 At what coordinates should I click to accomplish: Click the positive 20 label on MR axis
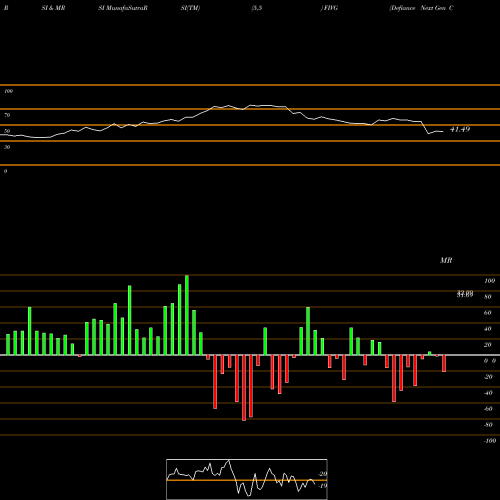[488, 345]
